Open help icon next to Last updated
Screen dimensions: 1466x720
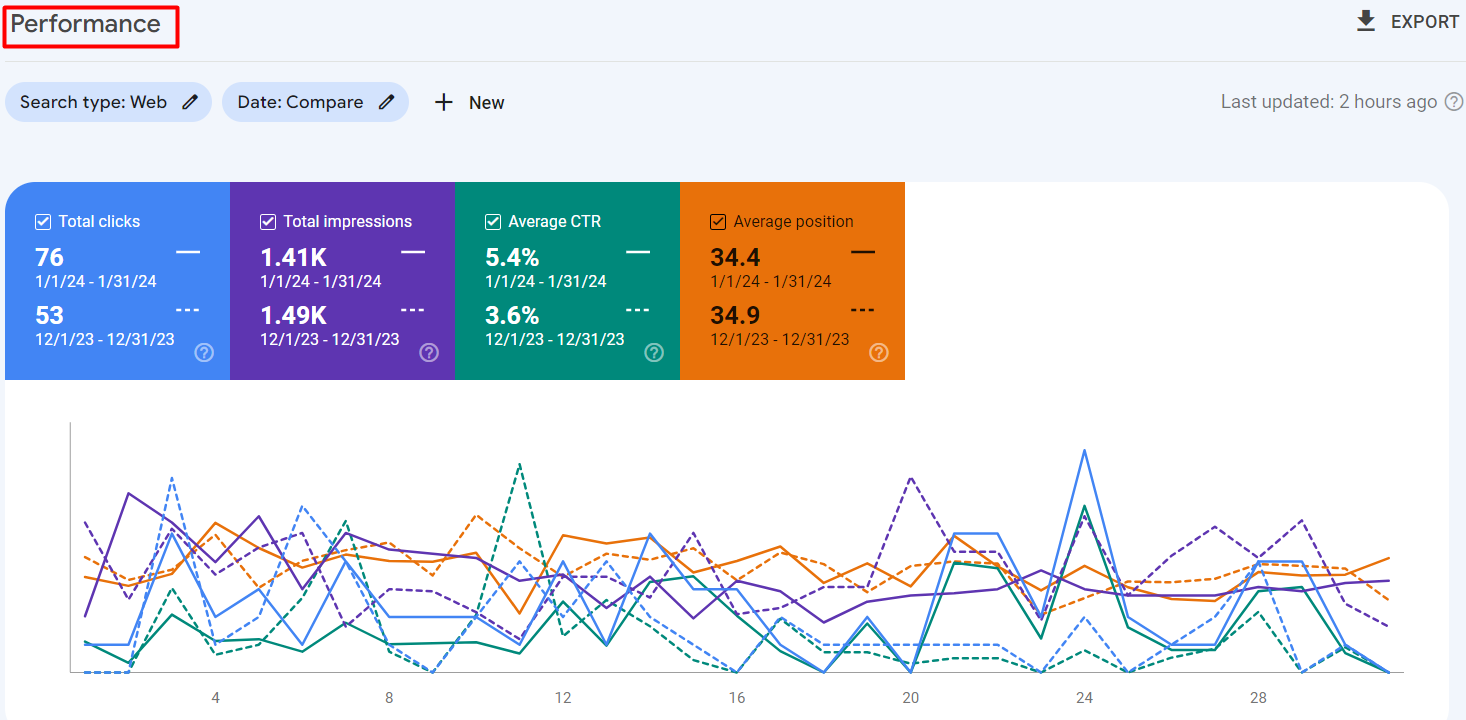tap(1454, 102)
